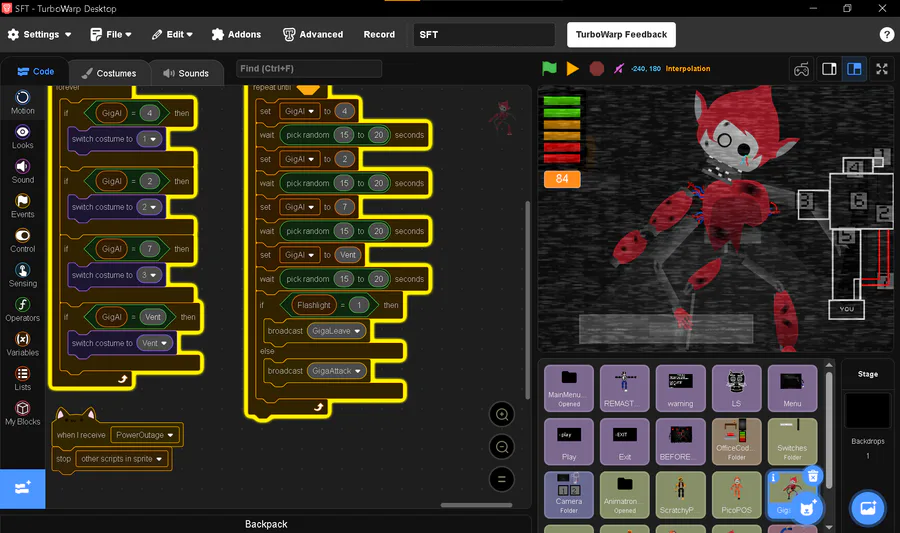900x533 pixels.
Task: Click the workspace horizontal scrollbar
Action: tap(476, 505)
